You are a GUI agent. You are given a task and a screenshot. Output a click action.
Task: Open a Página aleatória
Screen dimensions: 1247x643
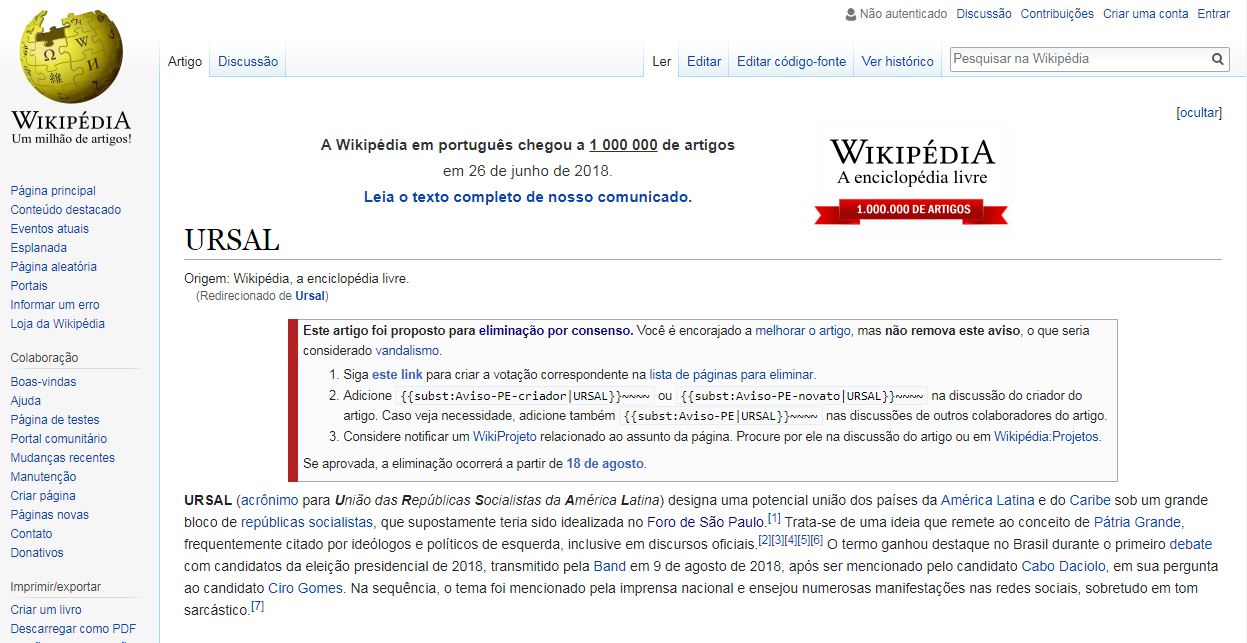54,266
